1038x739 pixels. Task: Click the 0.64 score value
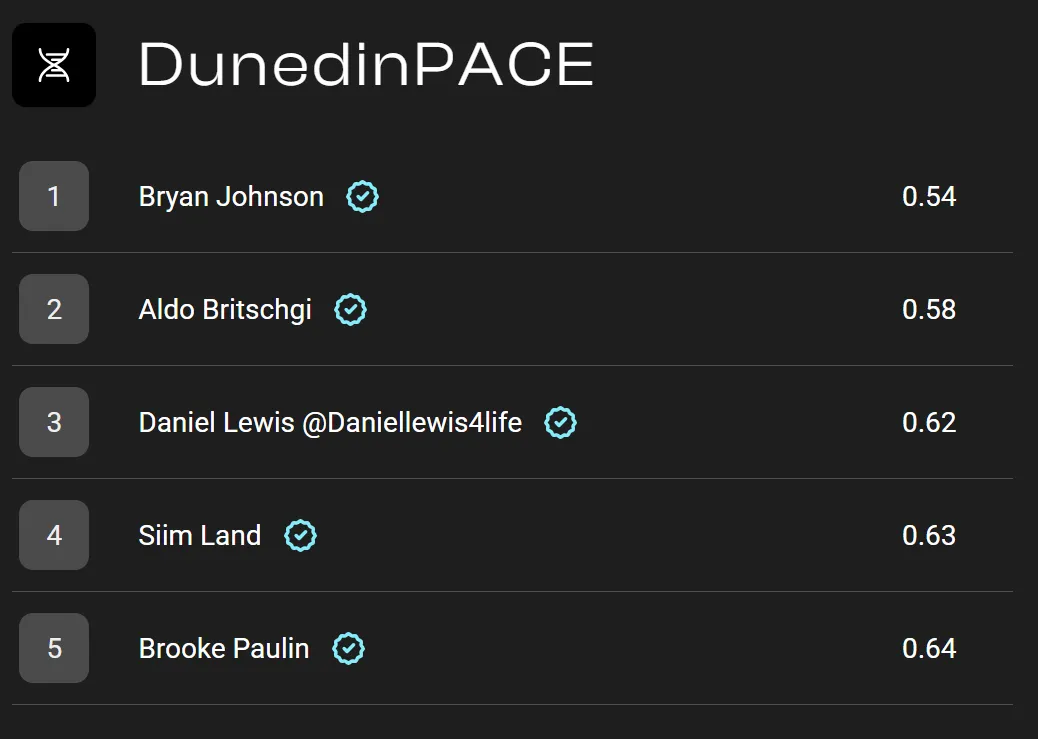point(929,648)
